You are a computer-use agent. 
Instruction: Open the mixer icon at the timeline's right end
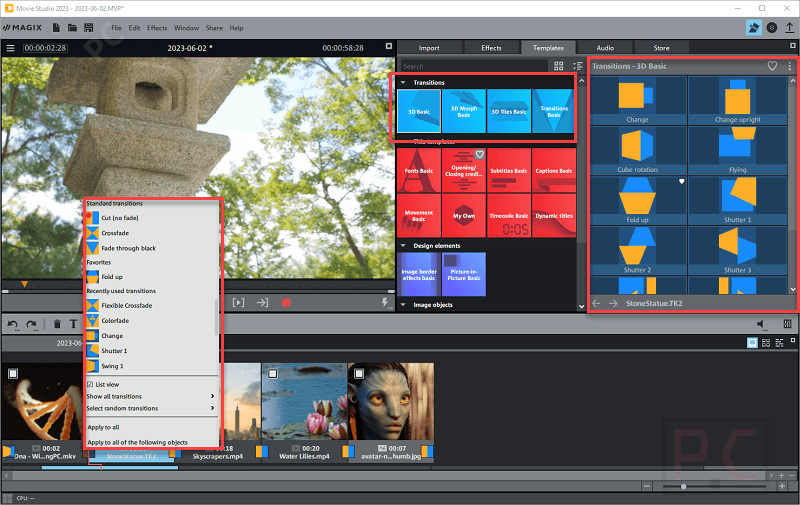787,324
